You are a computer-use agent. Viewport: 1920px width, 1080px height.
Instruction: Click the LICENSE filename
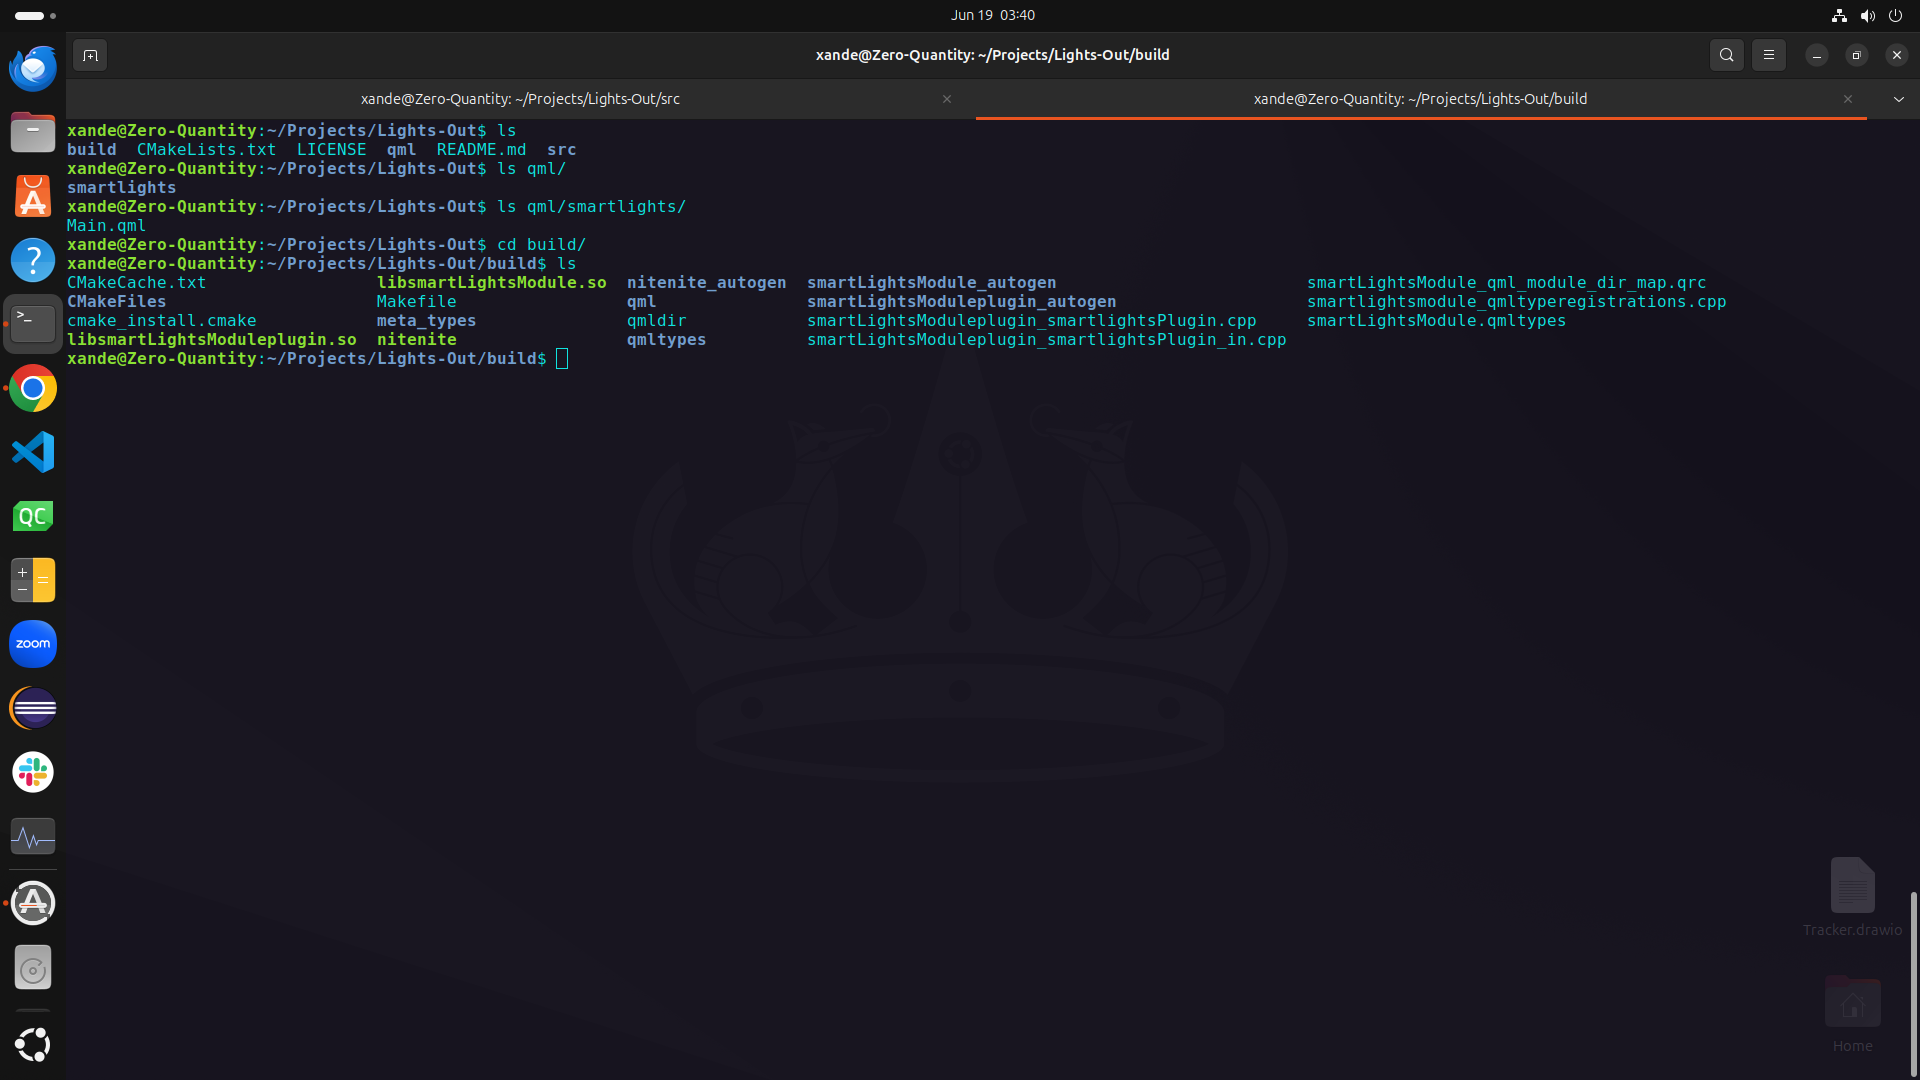(332, 150)
